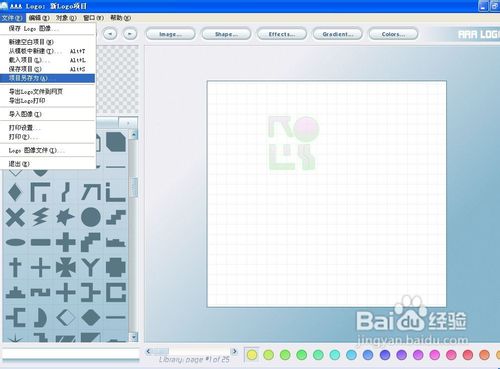
Task: Open the 文件 menu in menu bar
Action: [12, 18]
